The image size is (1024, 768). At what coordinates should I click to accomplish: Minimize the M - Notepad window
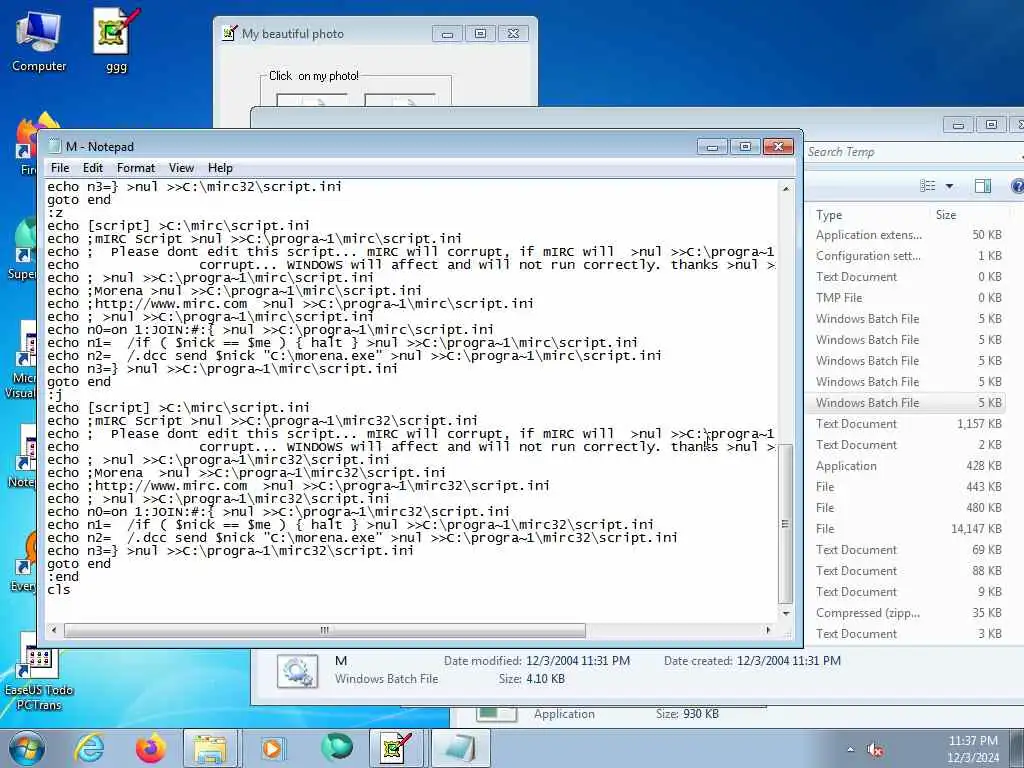click(712, 147)
